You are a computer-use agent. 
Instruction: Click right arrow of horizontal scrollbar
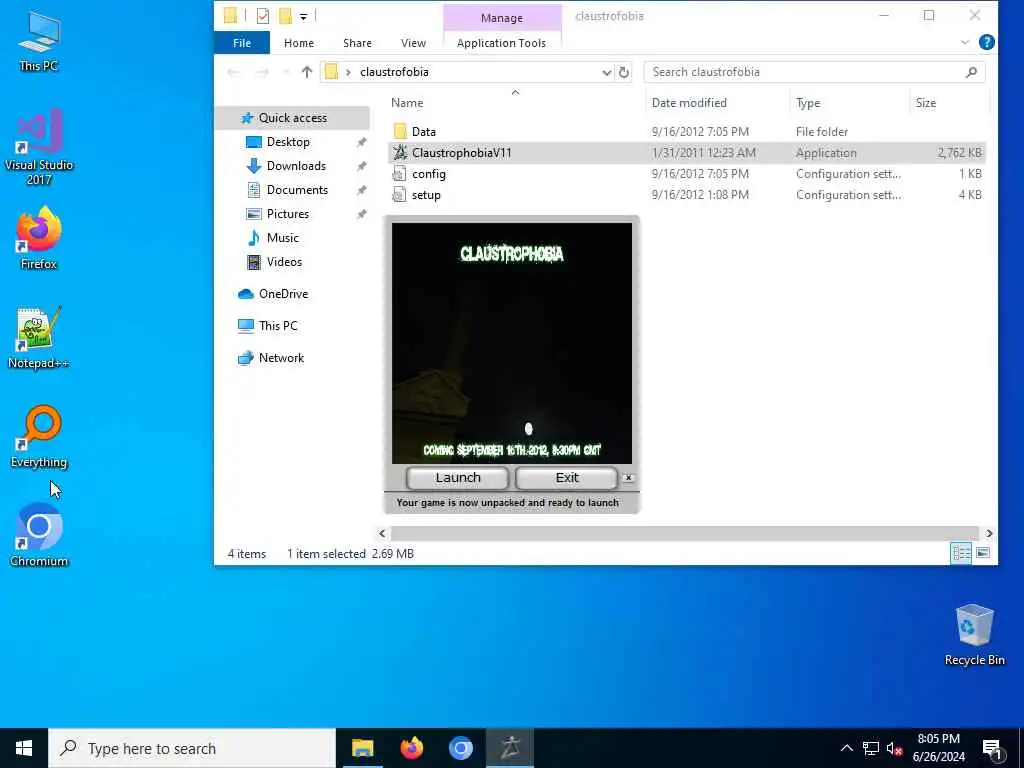(989, 534)
